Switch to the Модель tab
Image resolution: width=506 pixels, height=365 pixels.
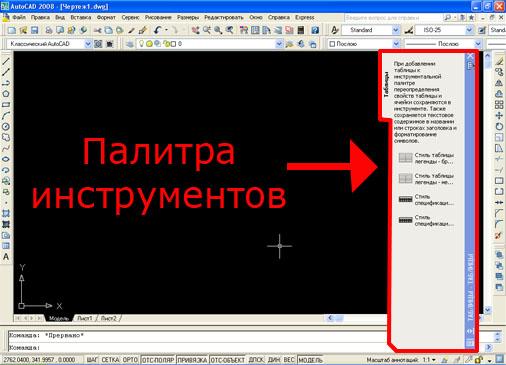coord(59,318)
